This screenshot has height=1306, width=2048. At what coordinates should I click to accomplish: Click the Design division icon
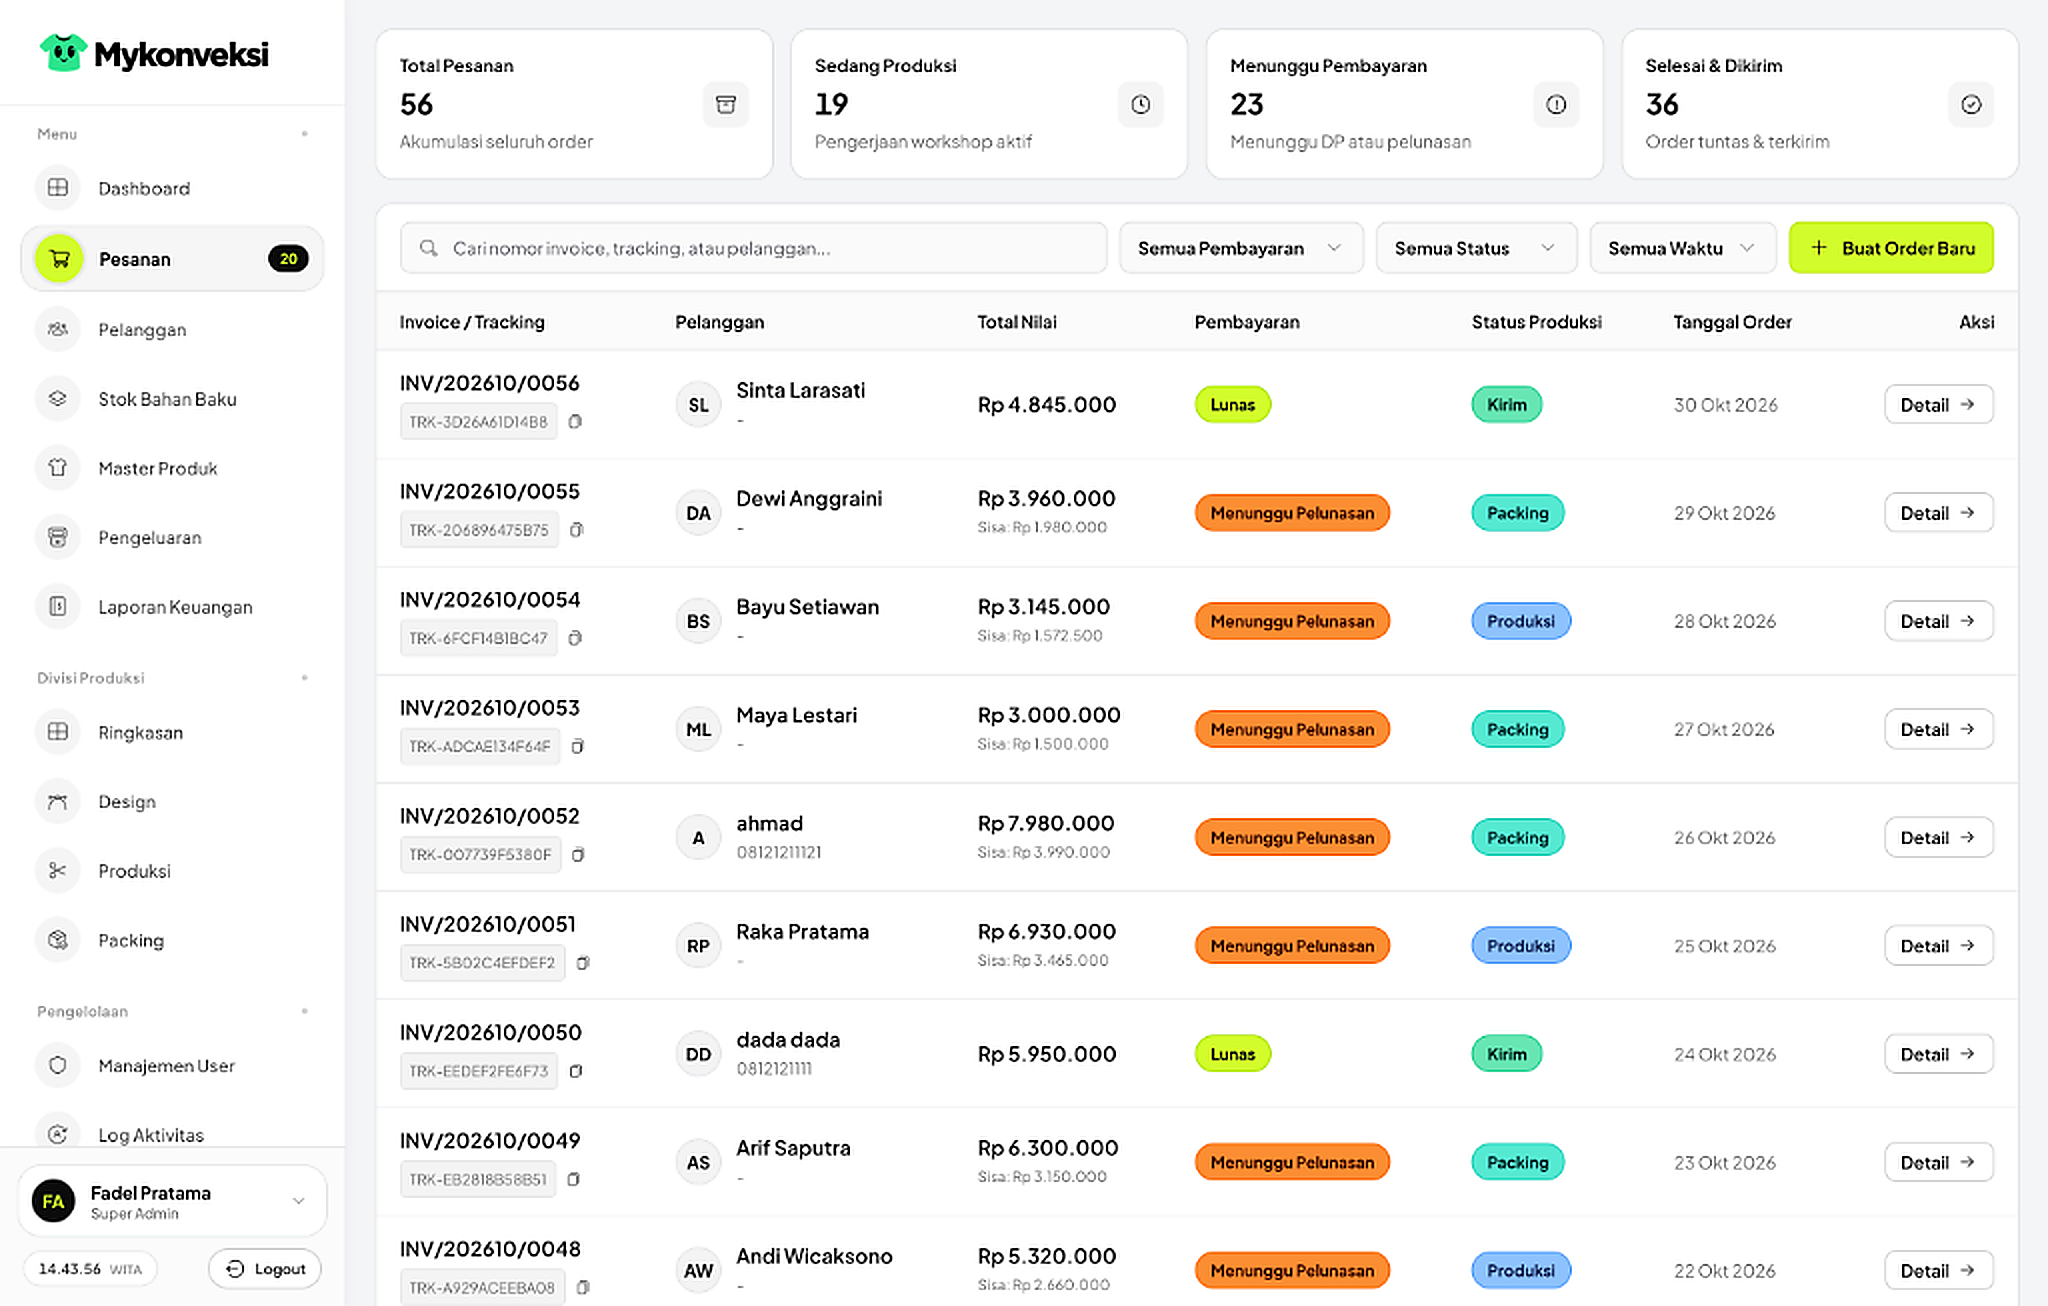click(x=58, y=801)
